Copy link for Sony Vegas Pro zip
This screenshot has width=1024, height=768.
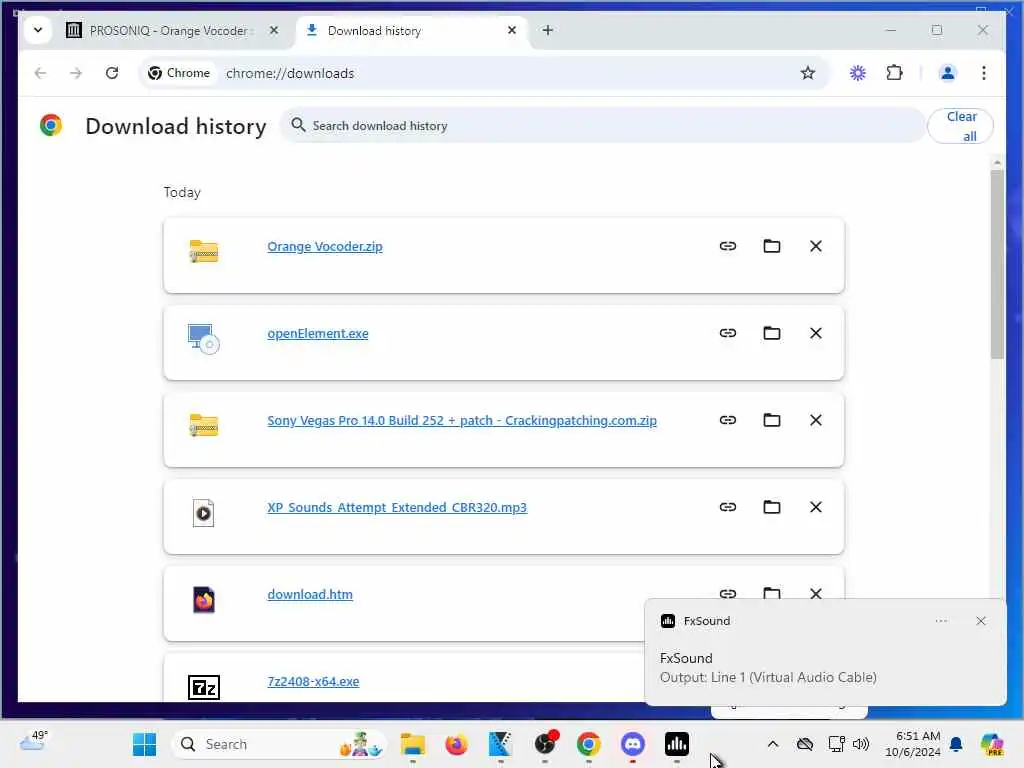728,420
